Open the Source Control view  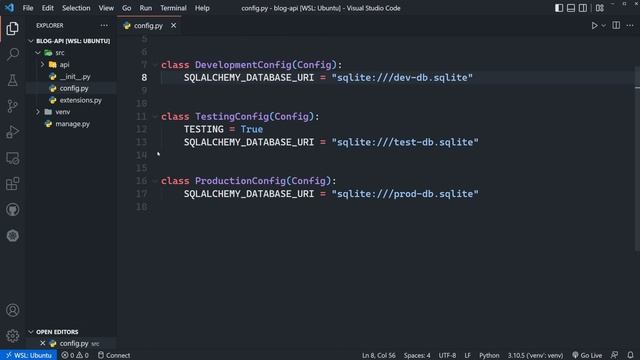point(13,106)
